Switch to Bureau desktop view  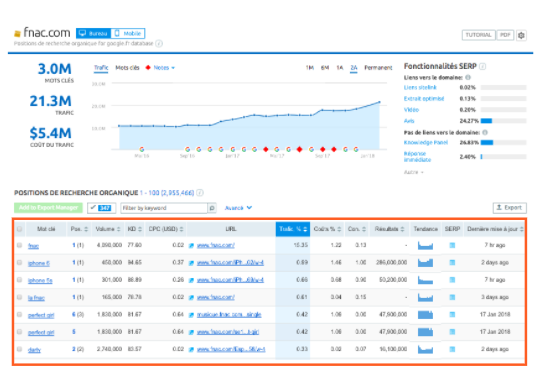94,33
